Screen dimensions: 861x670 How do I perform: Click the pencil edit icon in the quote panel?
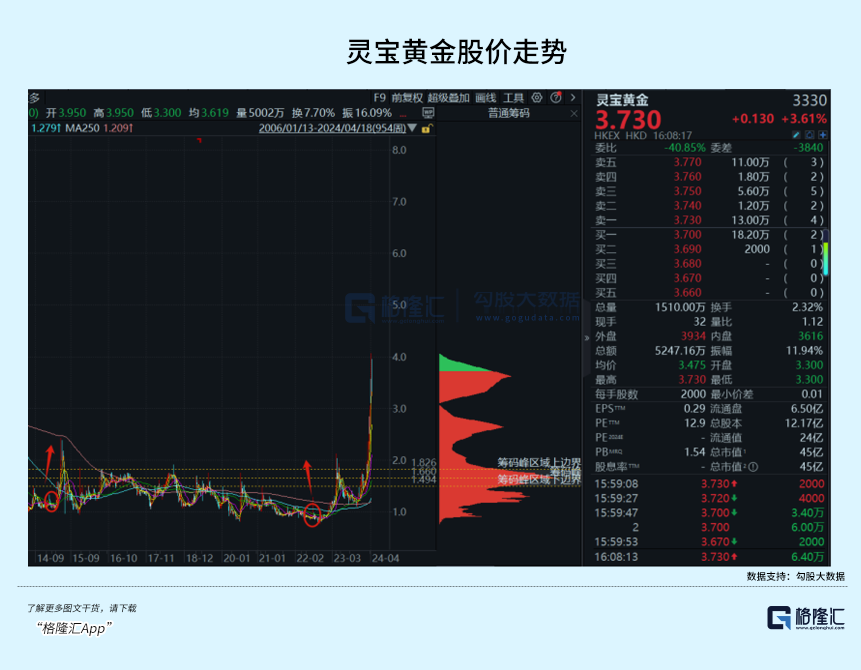coord(796,133)
